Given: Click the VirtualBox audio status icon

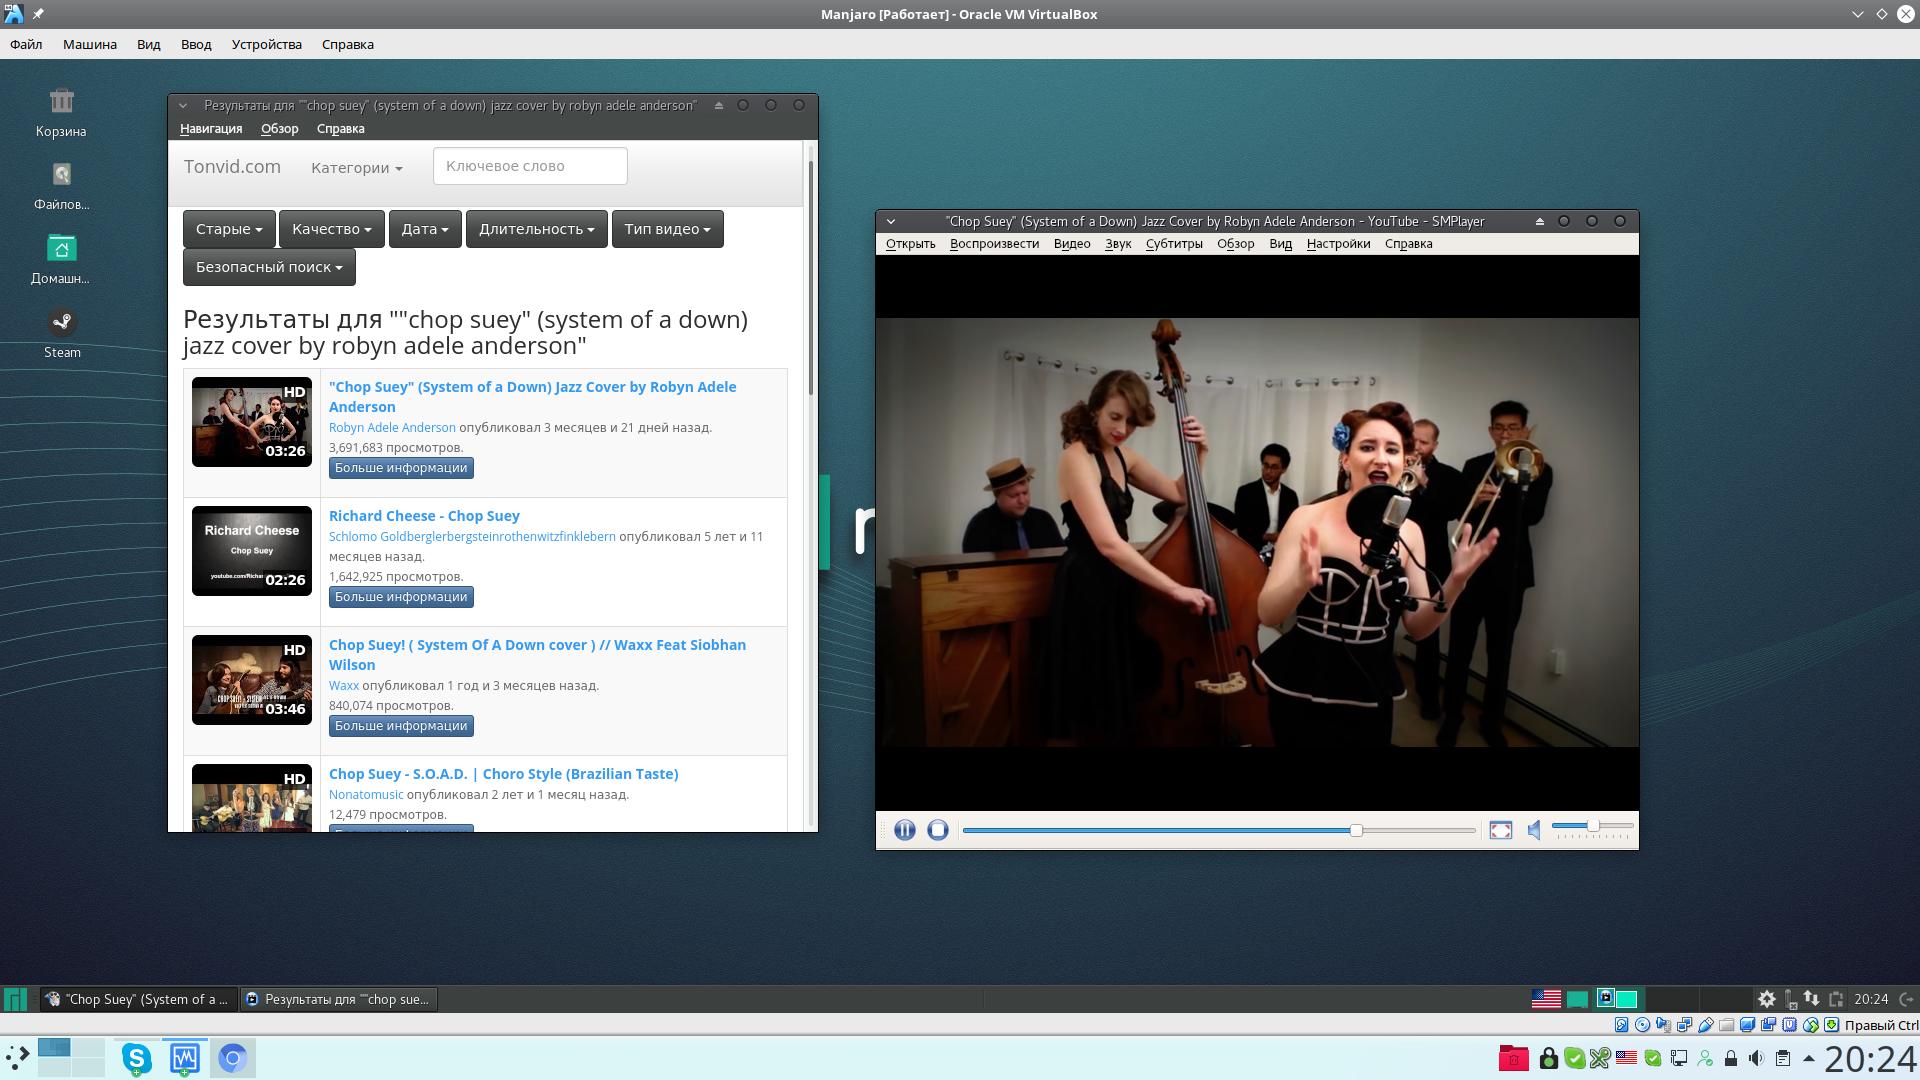Looking at the screenshot, I should [x=1663, y=1025].
